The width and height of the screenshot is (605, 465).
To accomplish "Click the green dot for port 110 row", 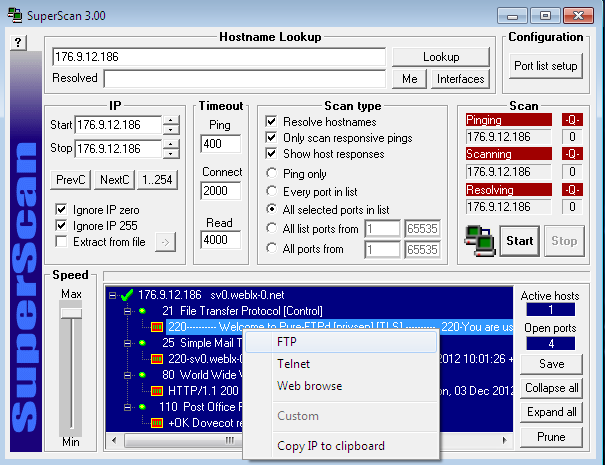I will [x=142, y=407].
